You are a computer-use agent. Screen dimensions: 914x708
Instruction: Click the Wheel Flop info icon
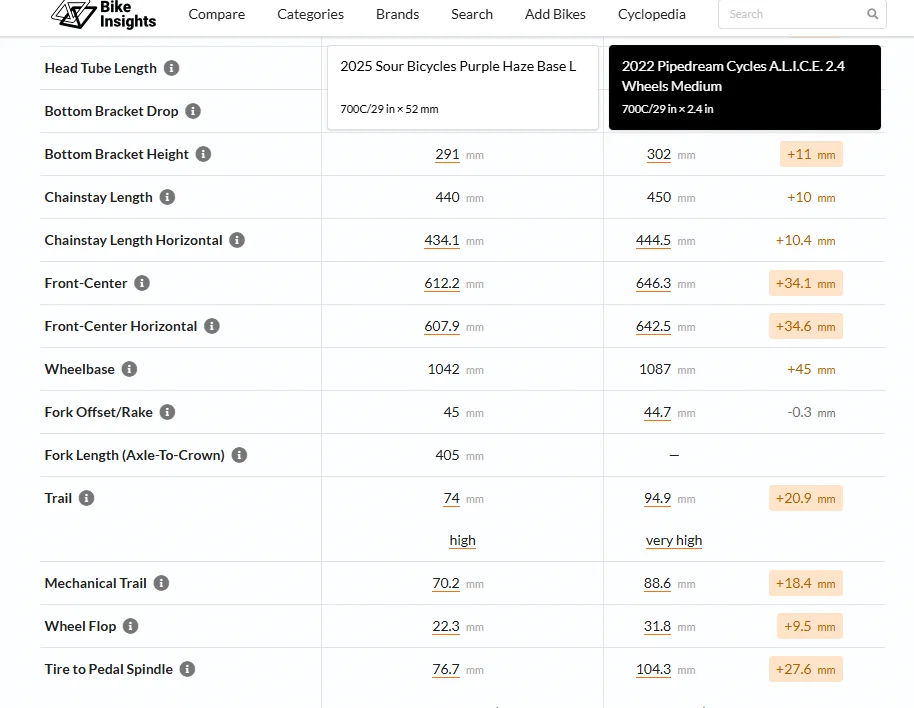click(x=131, y=626)
